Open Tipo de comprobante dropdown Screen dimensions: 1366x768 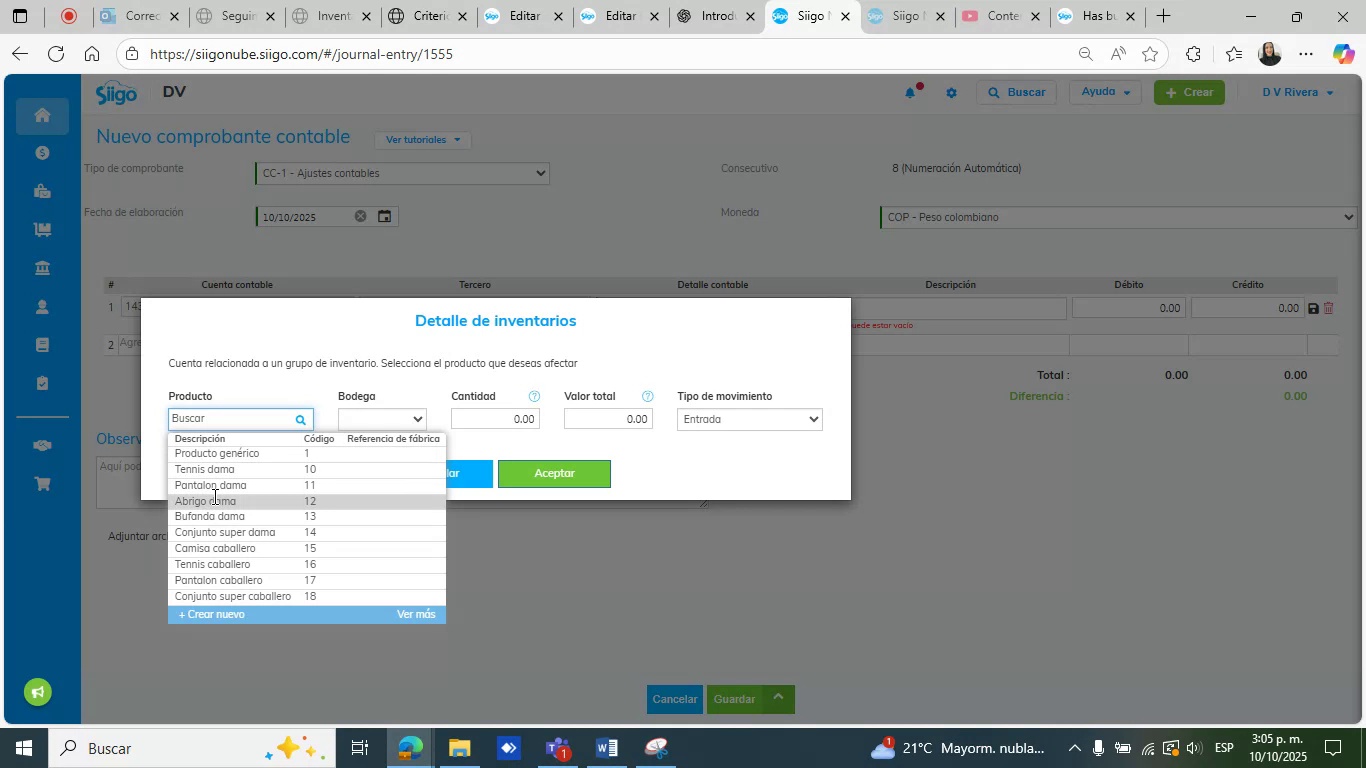[402, 173]
